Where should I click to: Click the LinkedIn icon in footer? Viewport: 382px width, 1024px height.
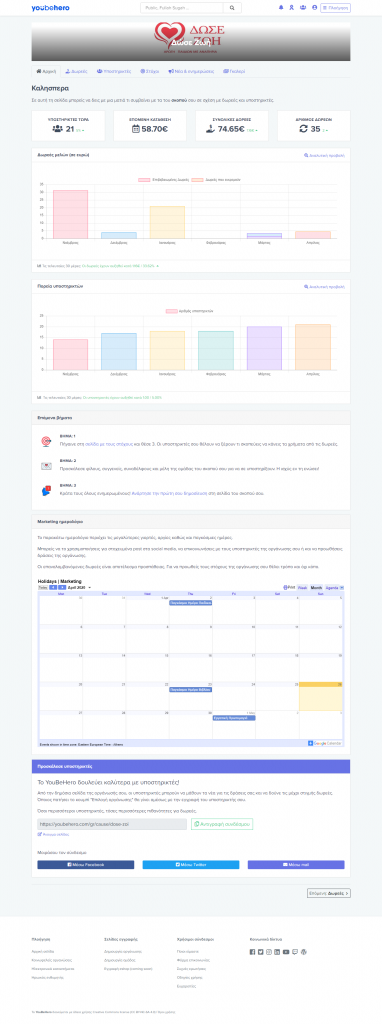[x=277, y=952]
